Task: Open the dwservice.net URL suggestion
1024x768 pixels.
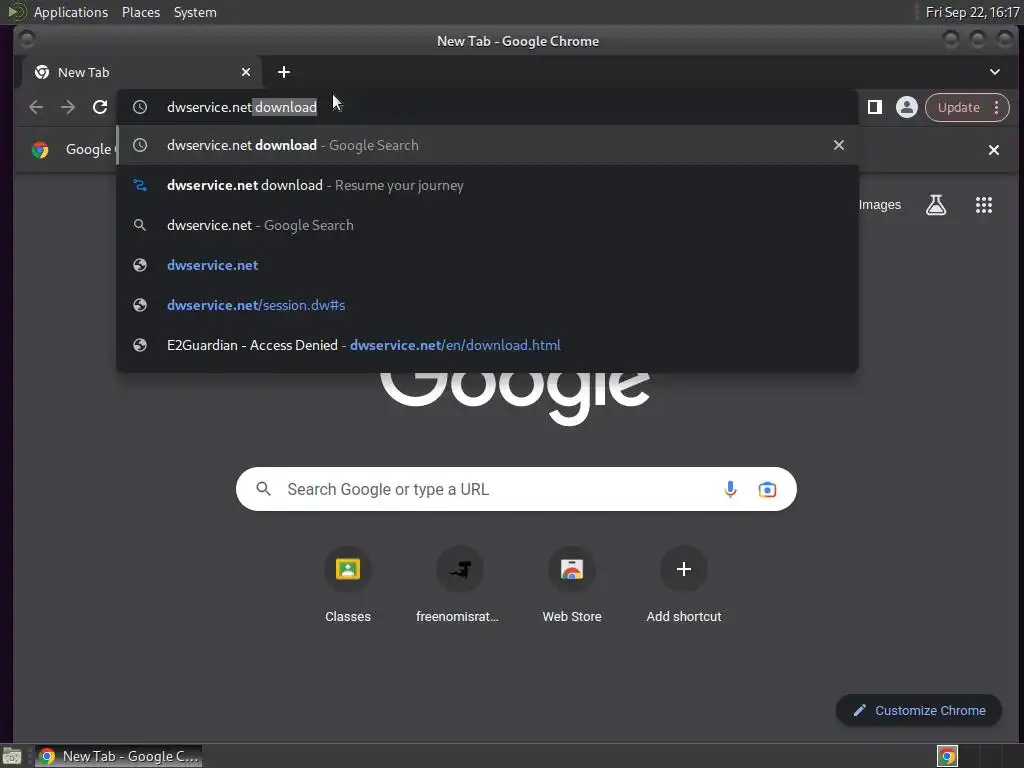Action: [x=487, y=264]
